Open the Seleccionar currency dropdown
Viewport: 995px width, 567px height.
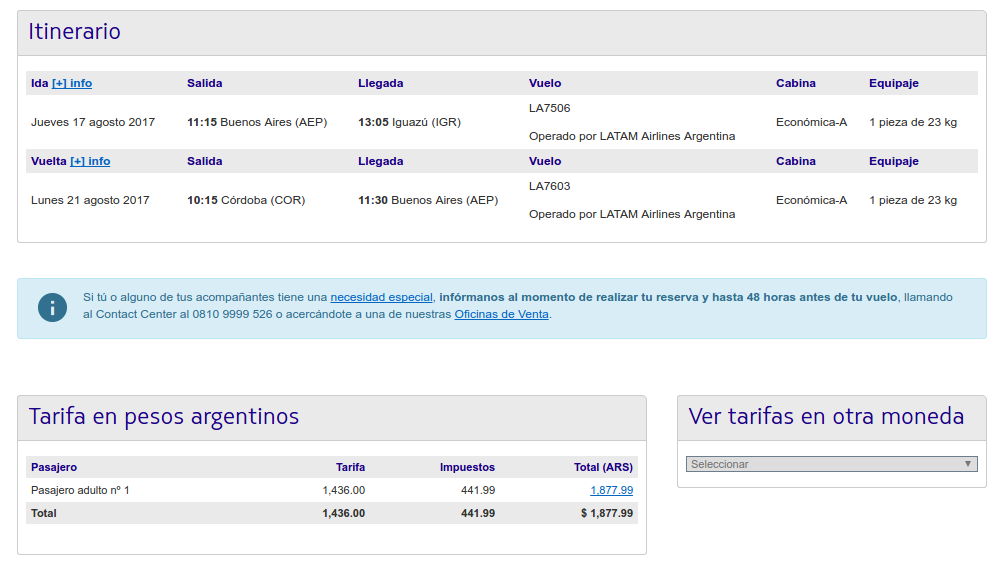click(831, 464)
